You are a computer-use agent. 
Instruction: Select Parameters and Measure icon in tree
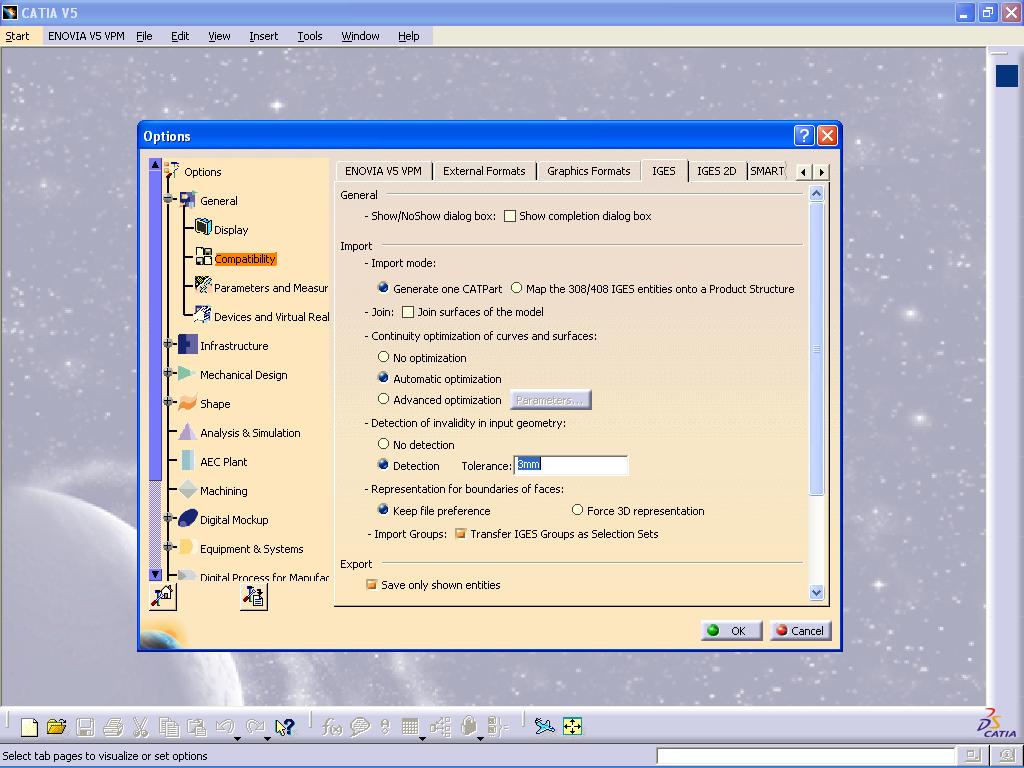203,285
